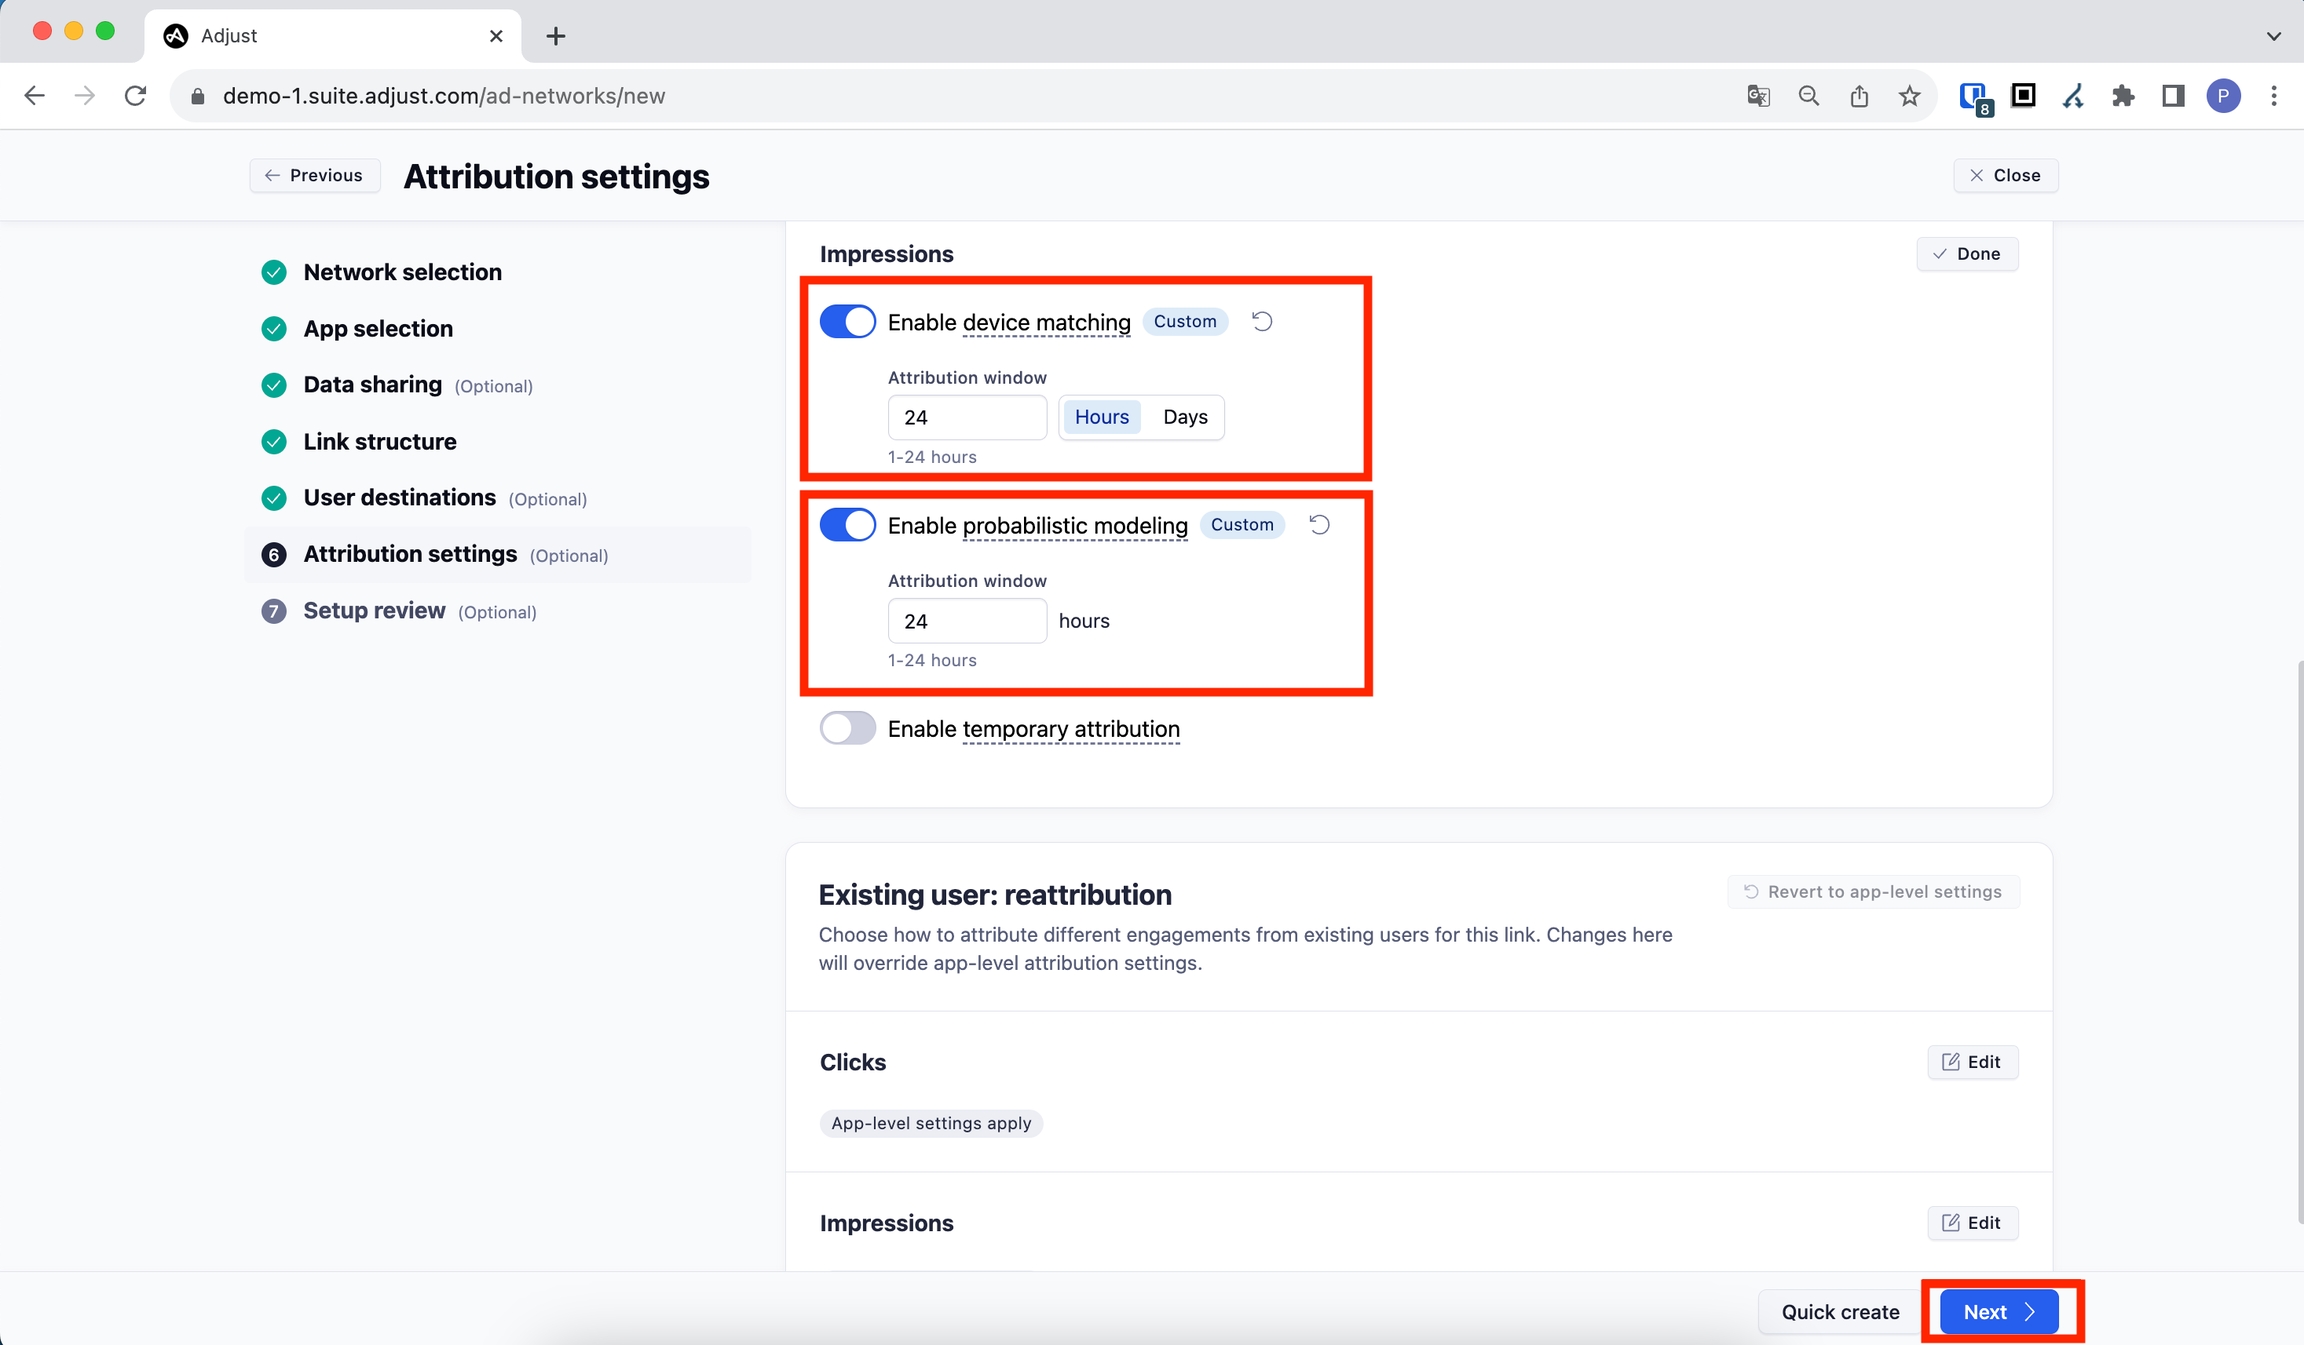The width and height of the screenshot is (2304, 1345).
Task: Reload the page
Action: [x=135, y=96]
